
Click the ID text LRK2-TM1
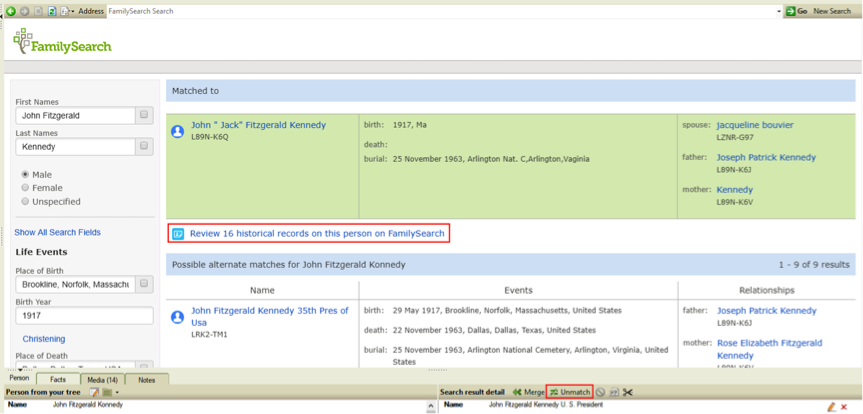(x=209, y=334)
